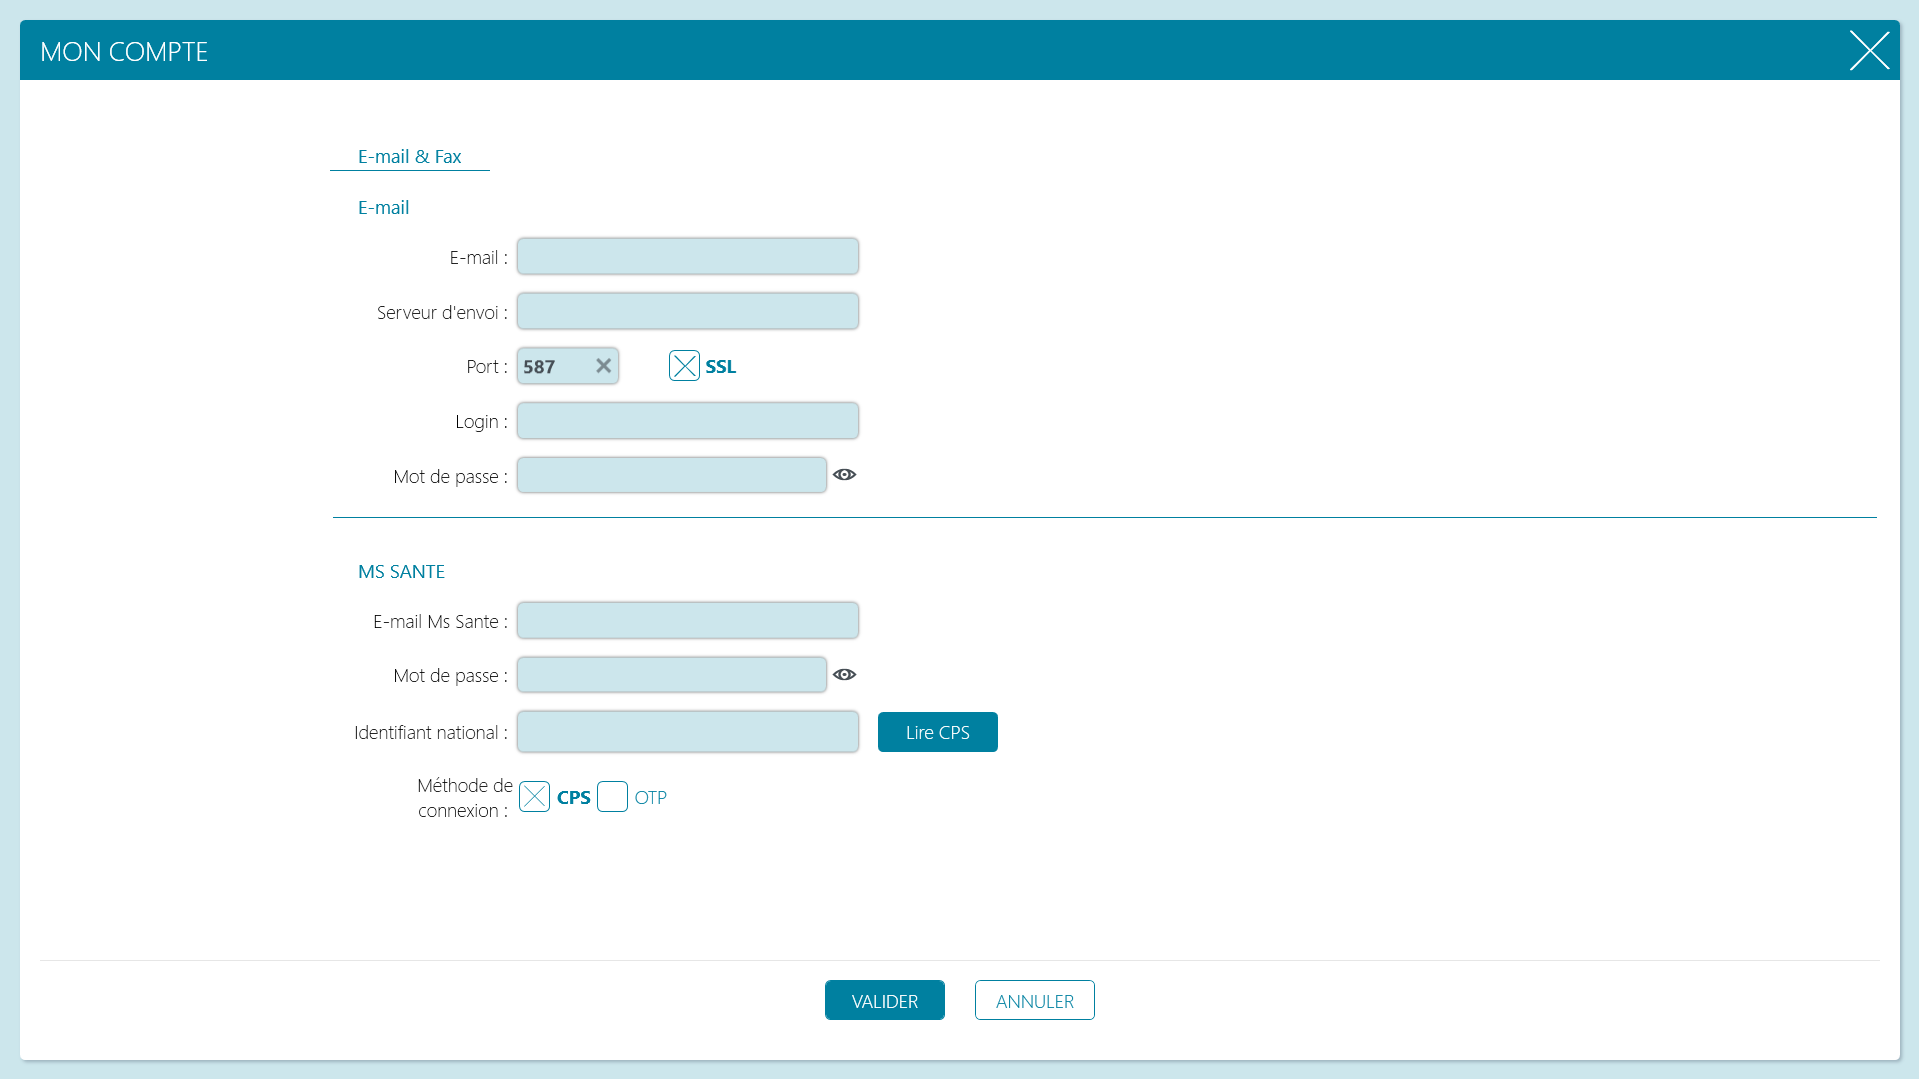Show the e-mail password with eye icon
1919x1079 pixels.
(844, 475)
